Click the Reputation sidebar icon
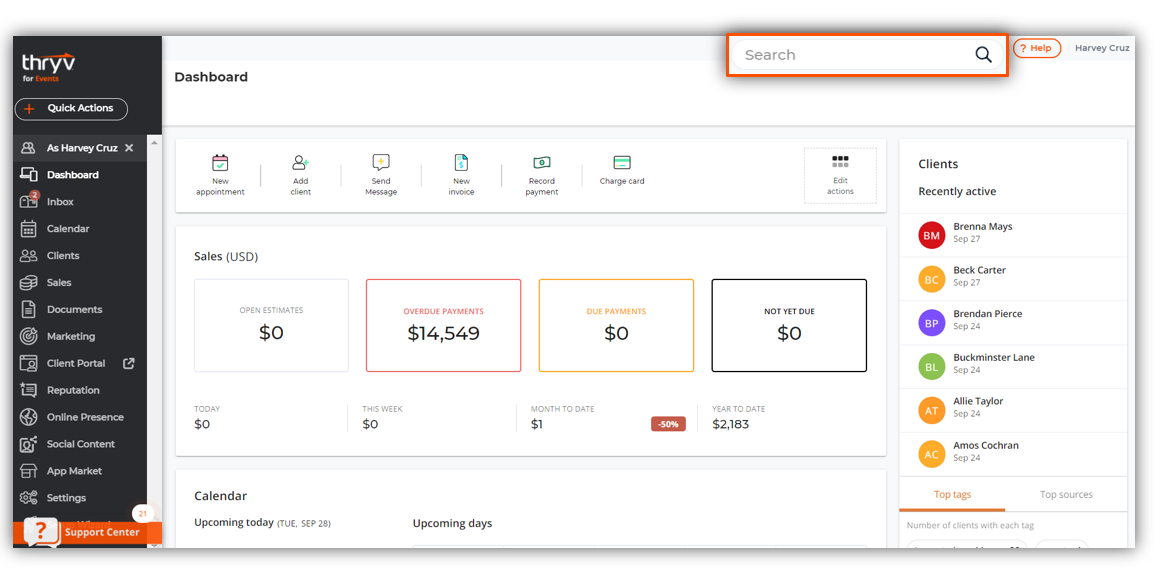Image resolution: width=1175 pixels, height=578 pixels. (x=28, y=390)
